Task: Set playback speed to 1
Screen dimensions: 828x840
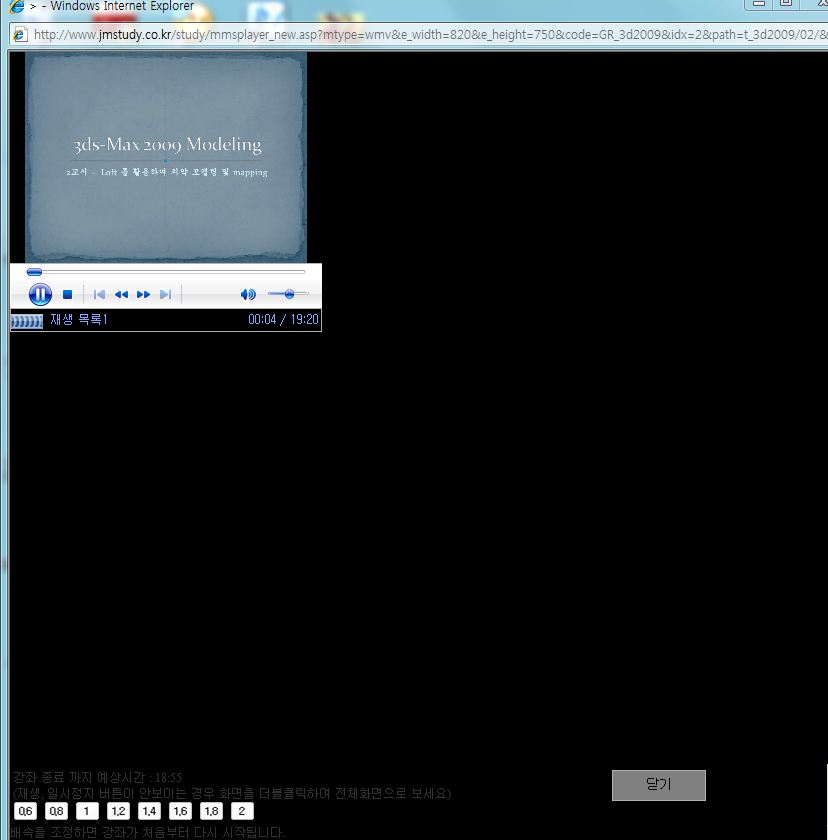Action: (87, 811)
